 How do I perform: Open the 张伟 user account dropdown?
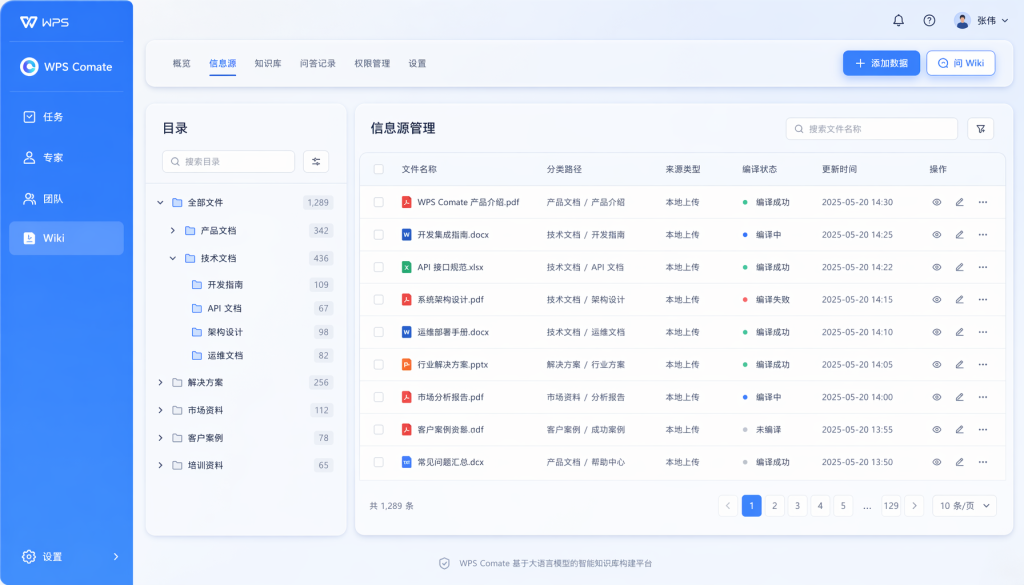point(981,20)
